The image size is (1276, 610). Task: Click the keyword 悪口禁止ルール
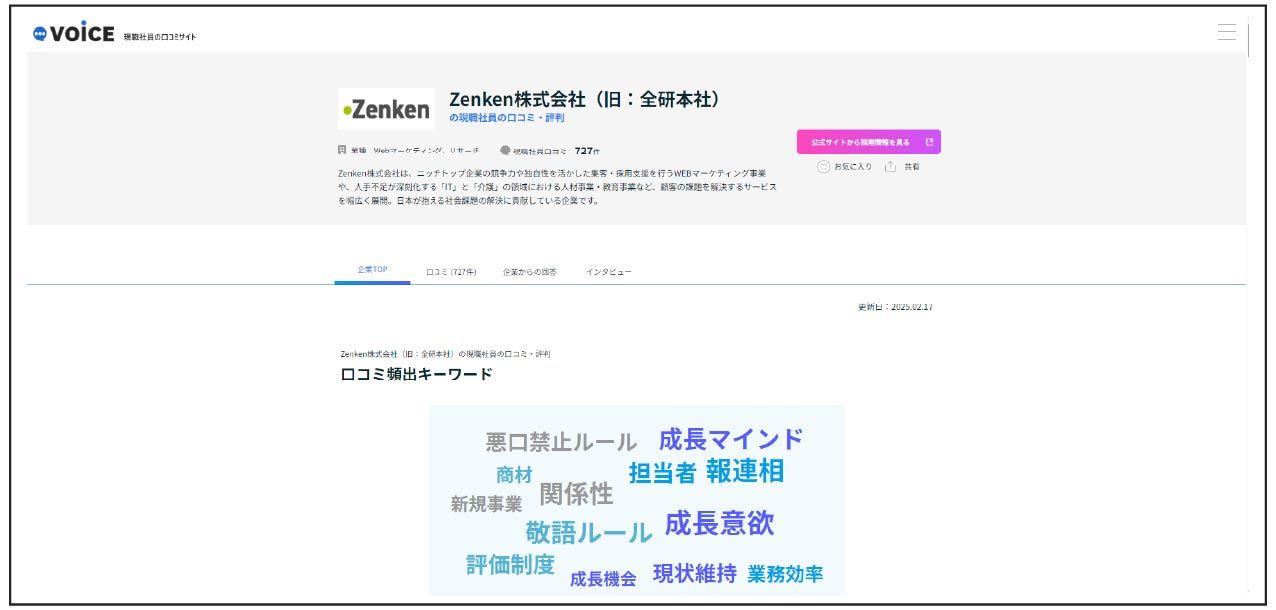click(561, 442)
